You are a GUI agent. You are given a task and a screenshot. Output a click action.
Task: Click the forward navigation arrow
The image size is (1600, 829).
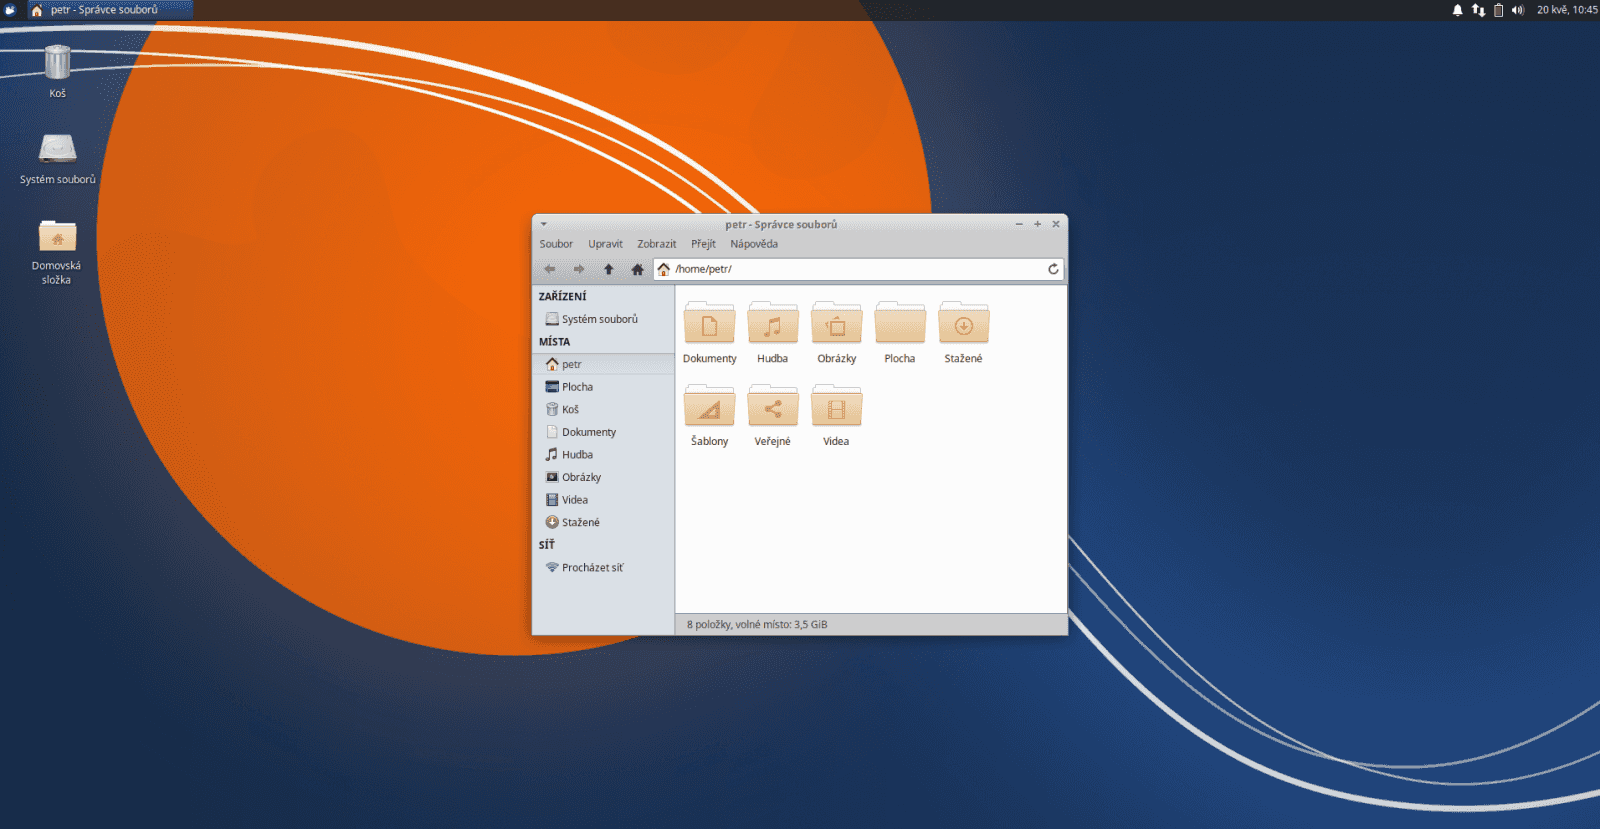(578, 269)
